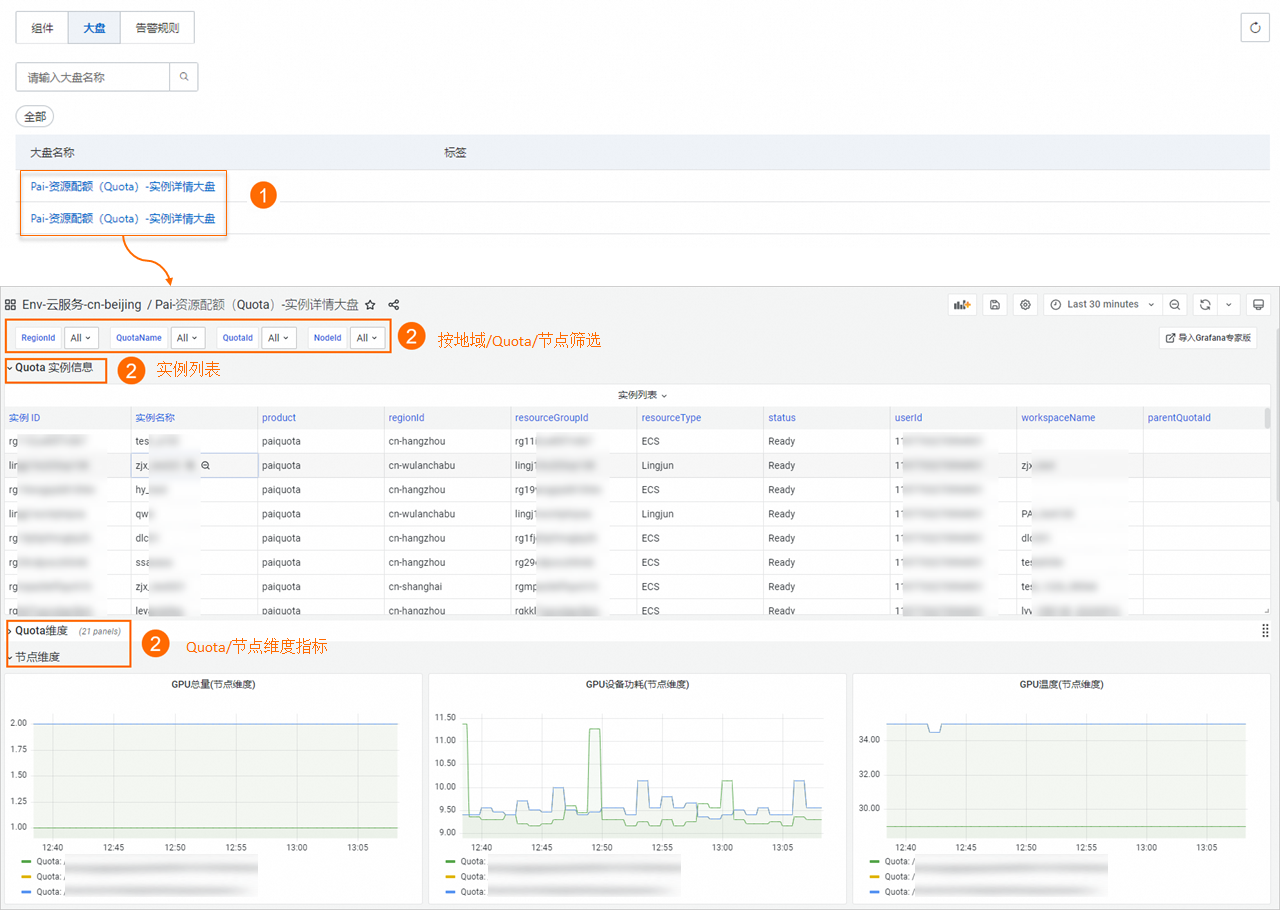Click the drag handle icon on Quota维度 row
This screenshot has width=1280, height=910.
coord(1265,631)
